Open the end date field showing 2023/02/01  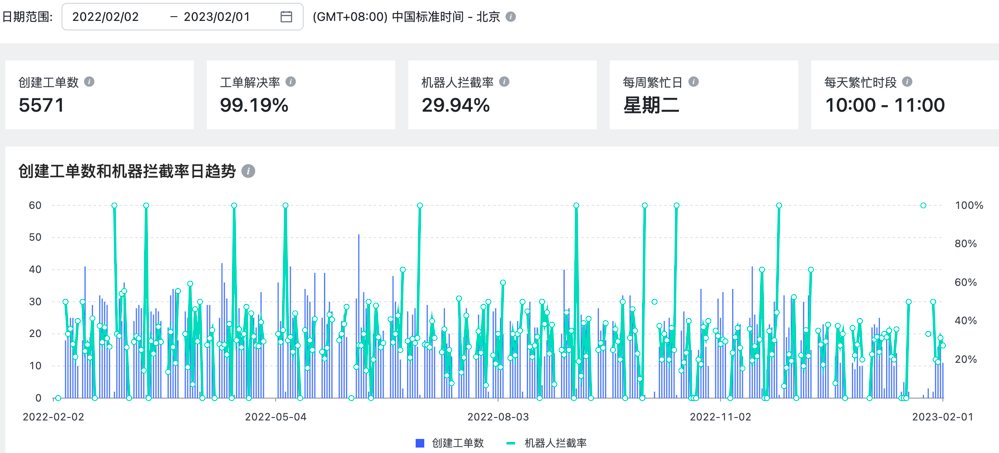pos(217,17)
